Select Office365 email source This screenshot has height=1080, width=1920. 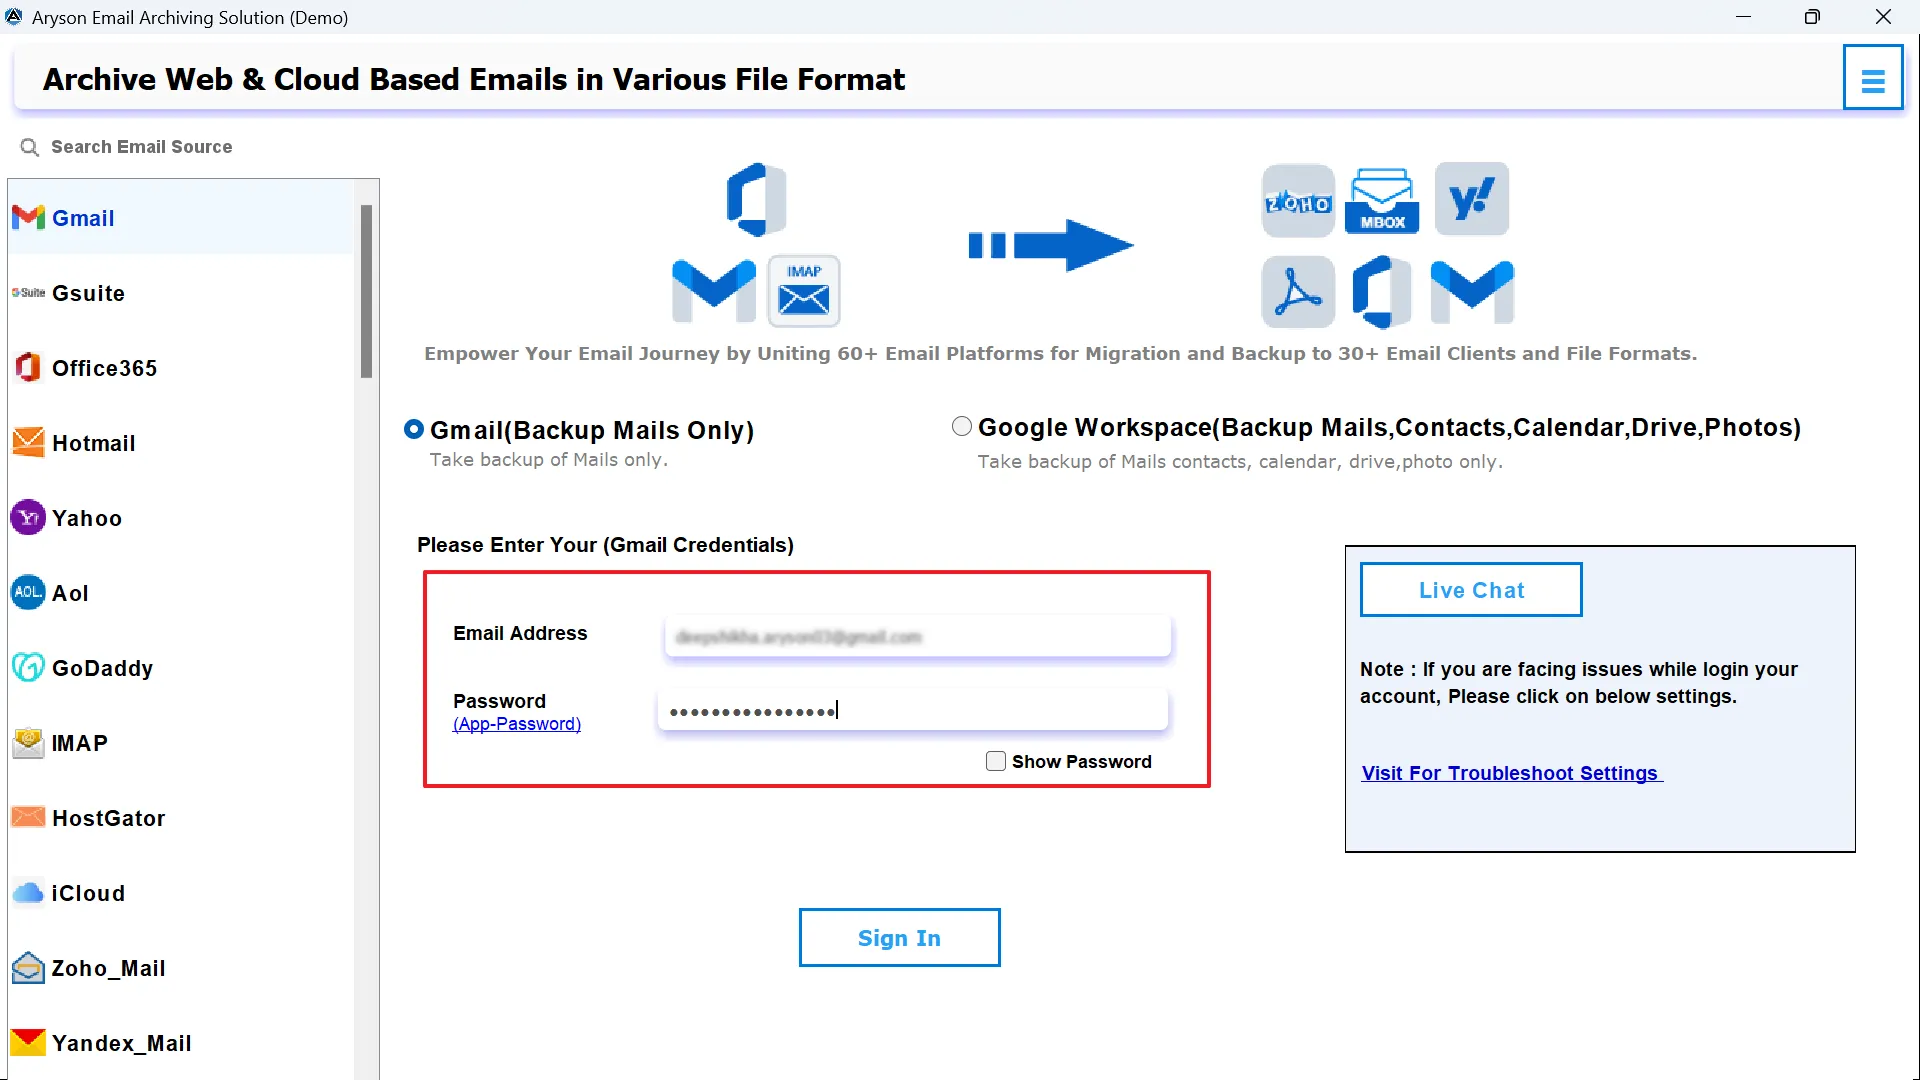click(182, 367)
